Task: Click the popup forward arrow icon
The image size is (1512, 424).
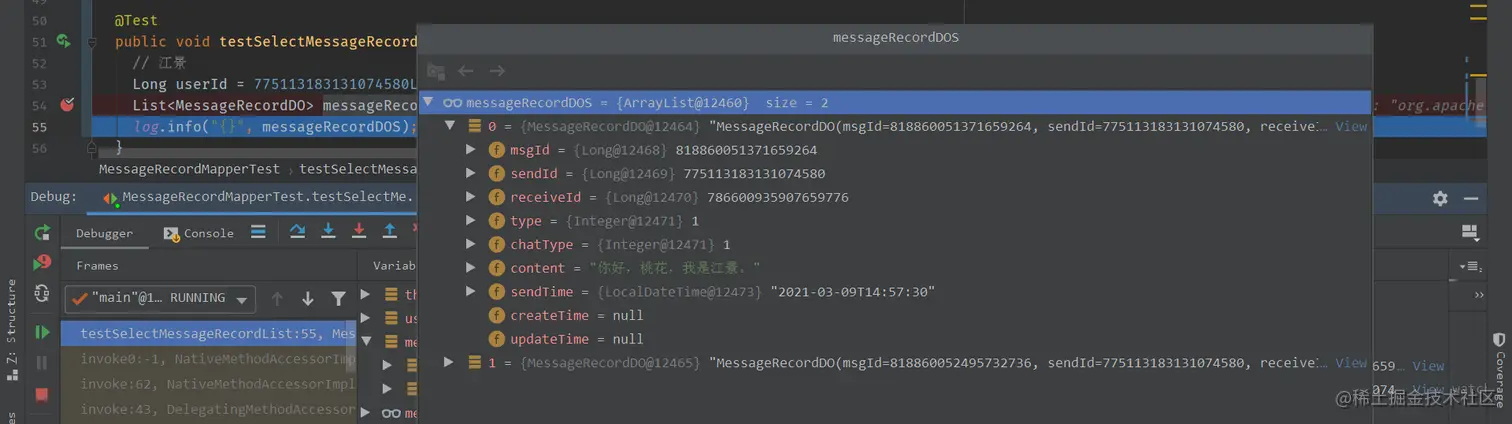Action: point(497,71)
